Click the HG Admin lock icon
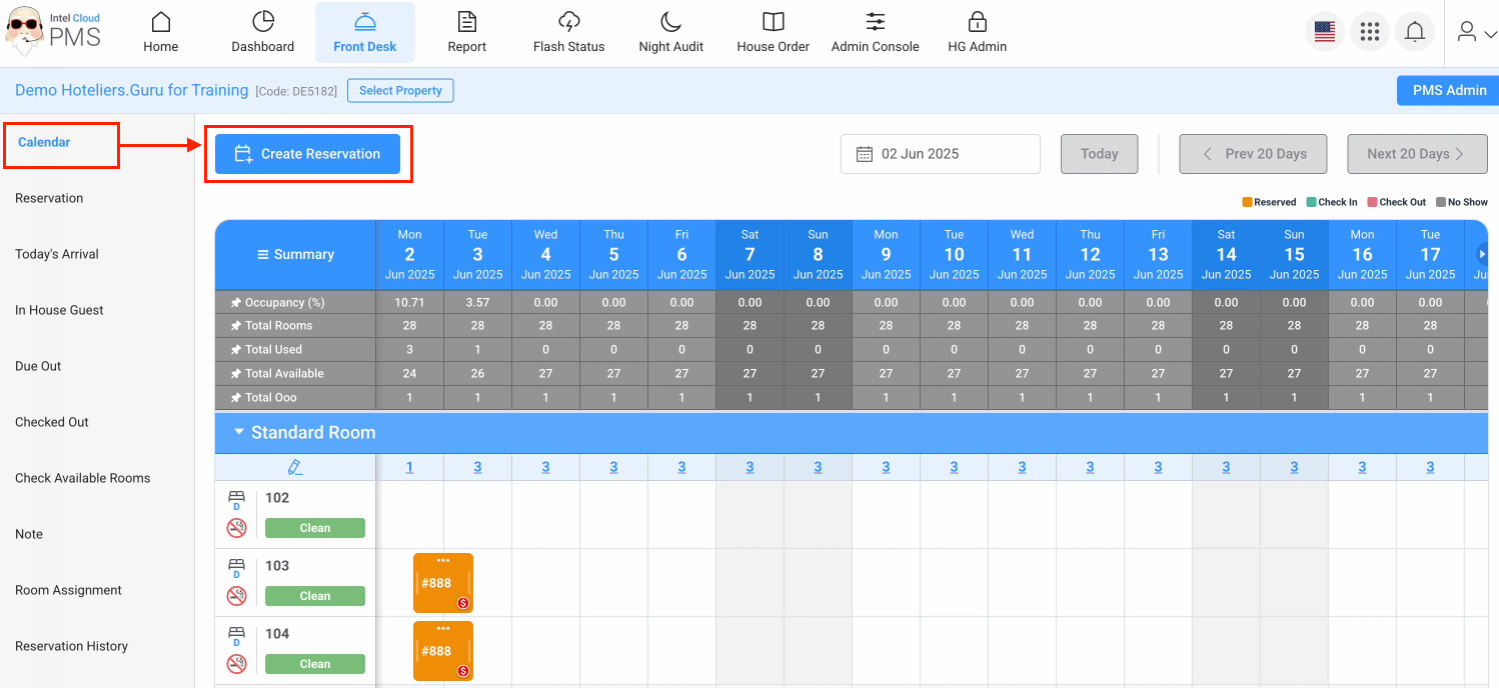 [977, 22]
